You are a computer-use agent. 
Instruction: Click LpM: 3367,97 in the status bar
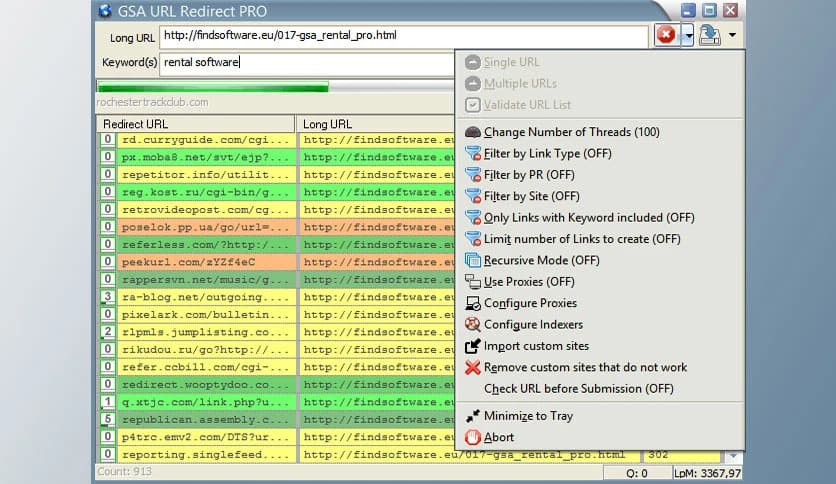pos(707,473)
